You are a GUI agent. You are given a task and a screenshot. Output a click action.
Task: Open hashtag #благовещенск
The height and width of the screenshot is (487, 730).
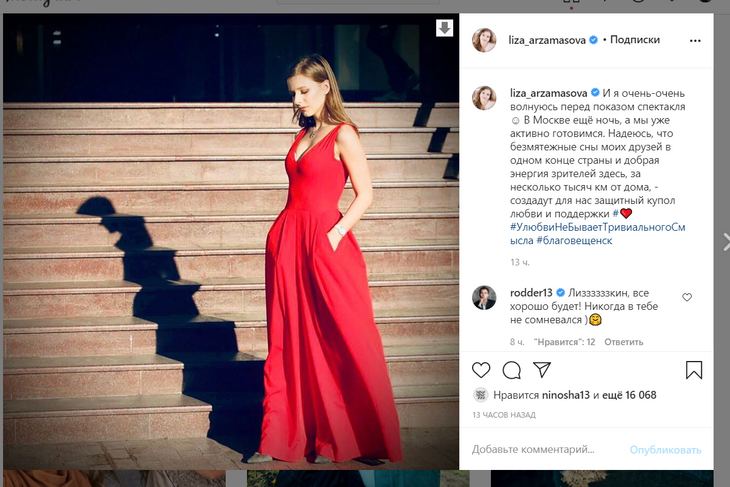pos(578,241)
